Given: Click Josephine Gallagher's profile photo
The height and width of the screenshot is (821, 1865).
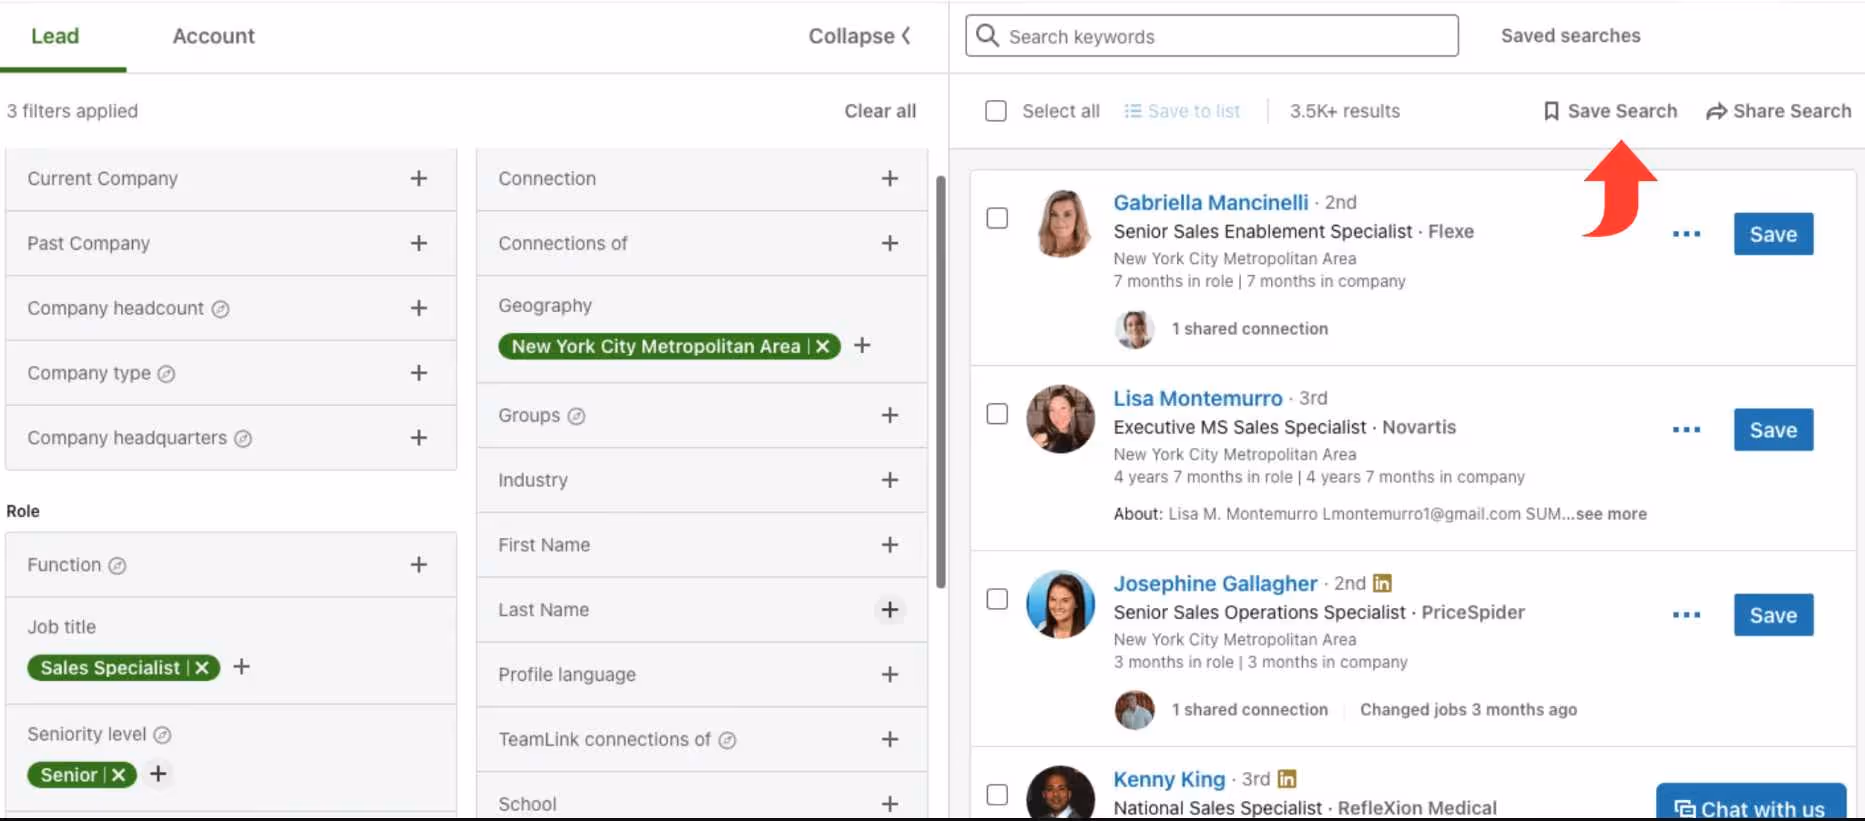Looking at the screenshot, I should (1061, 604).
